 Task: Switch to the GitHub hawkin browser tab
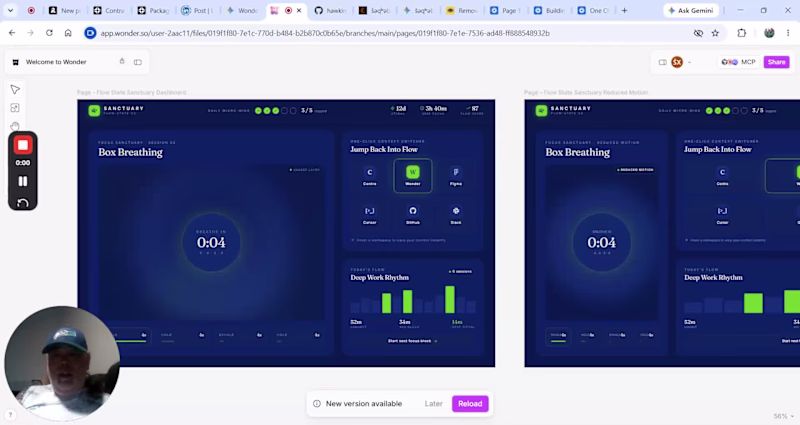329,10
